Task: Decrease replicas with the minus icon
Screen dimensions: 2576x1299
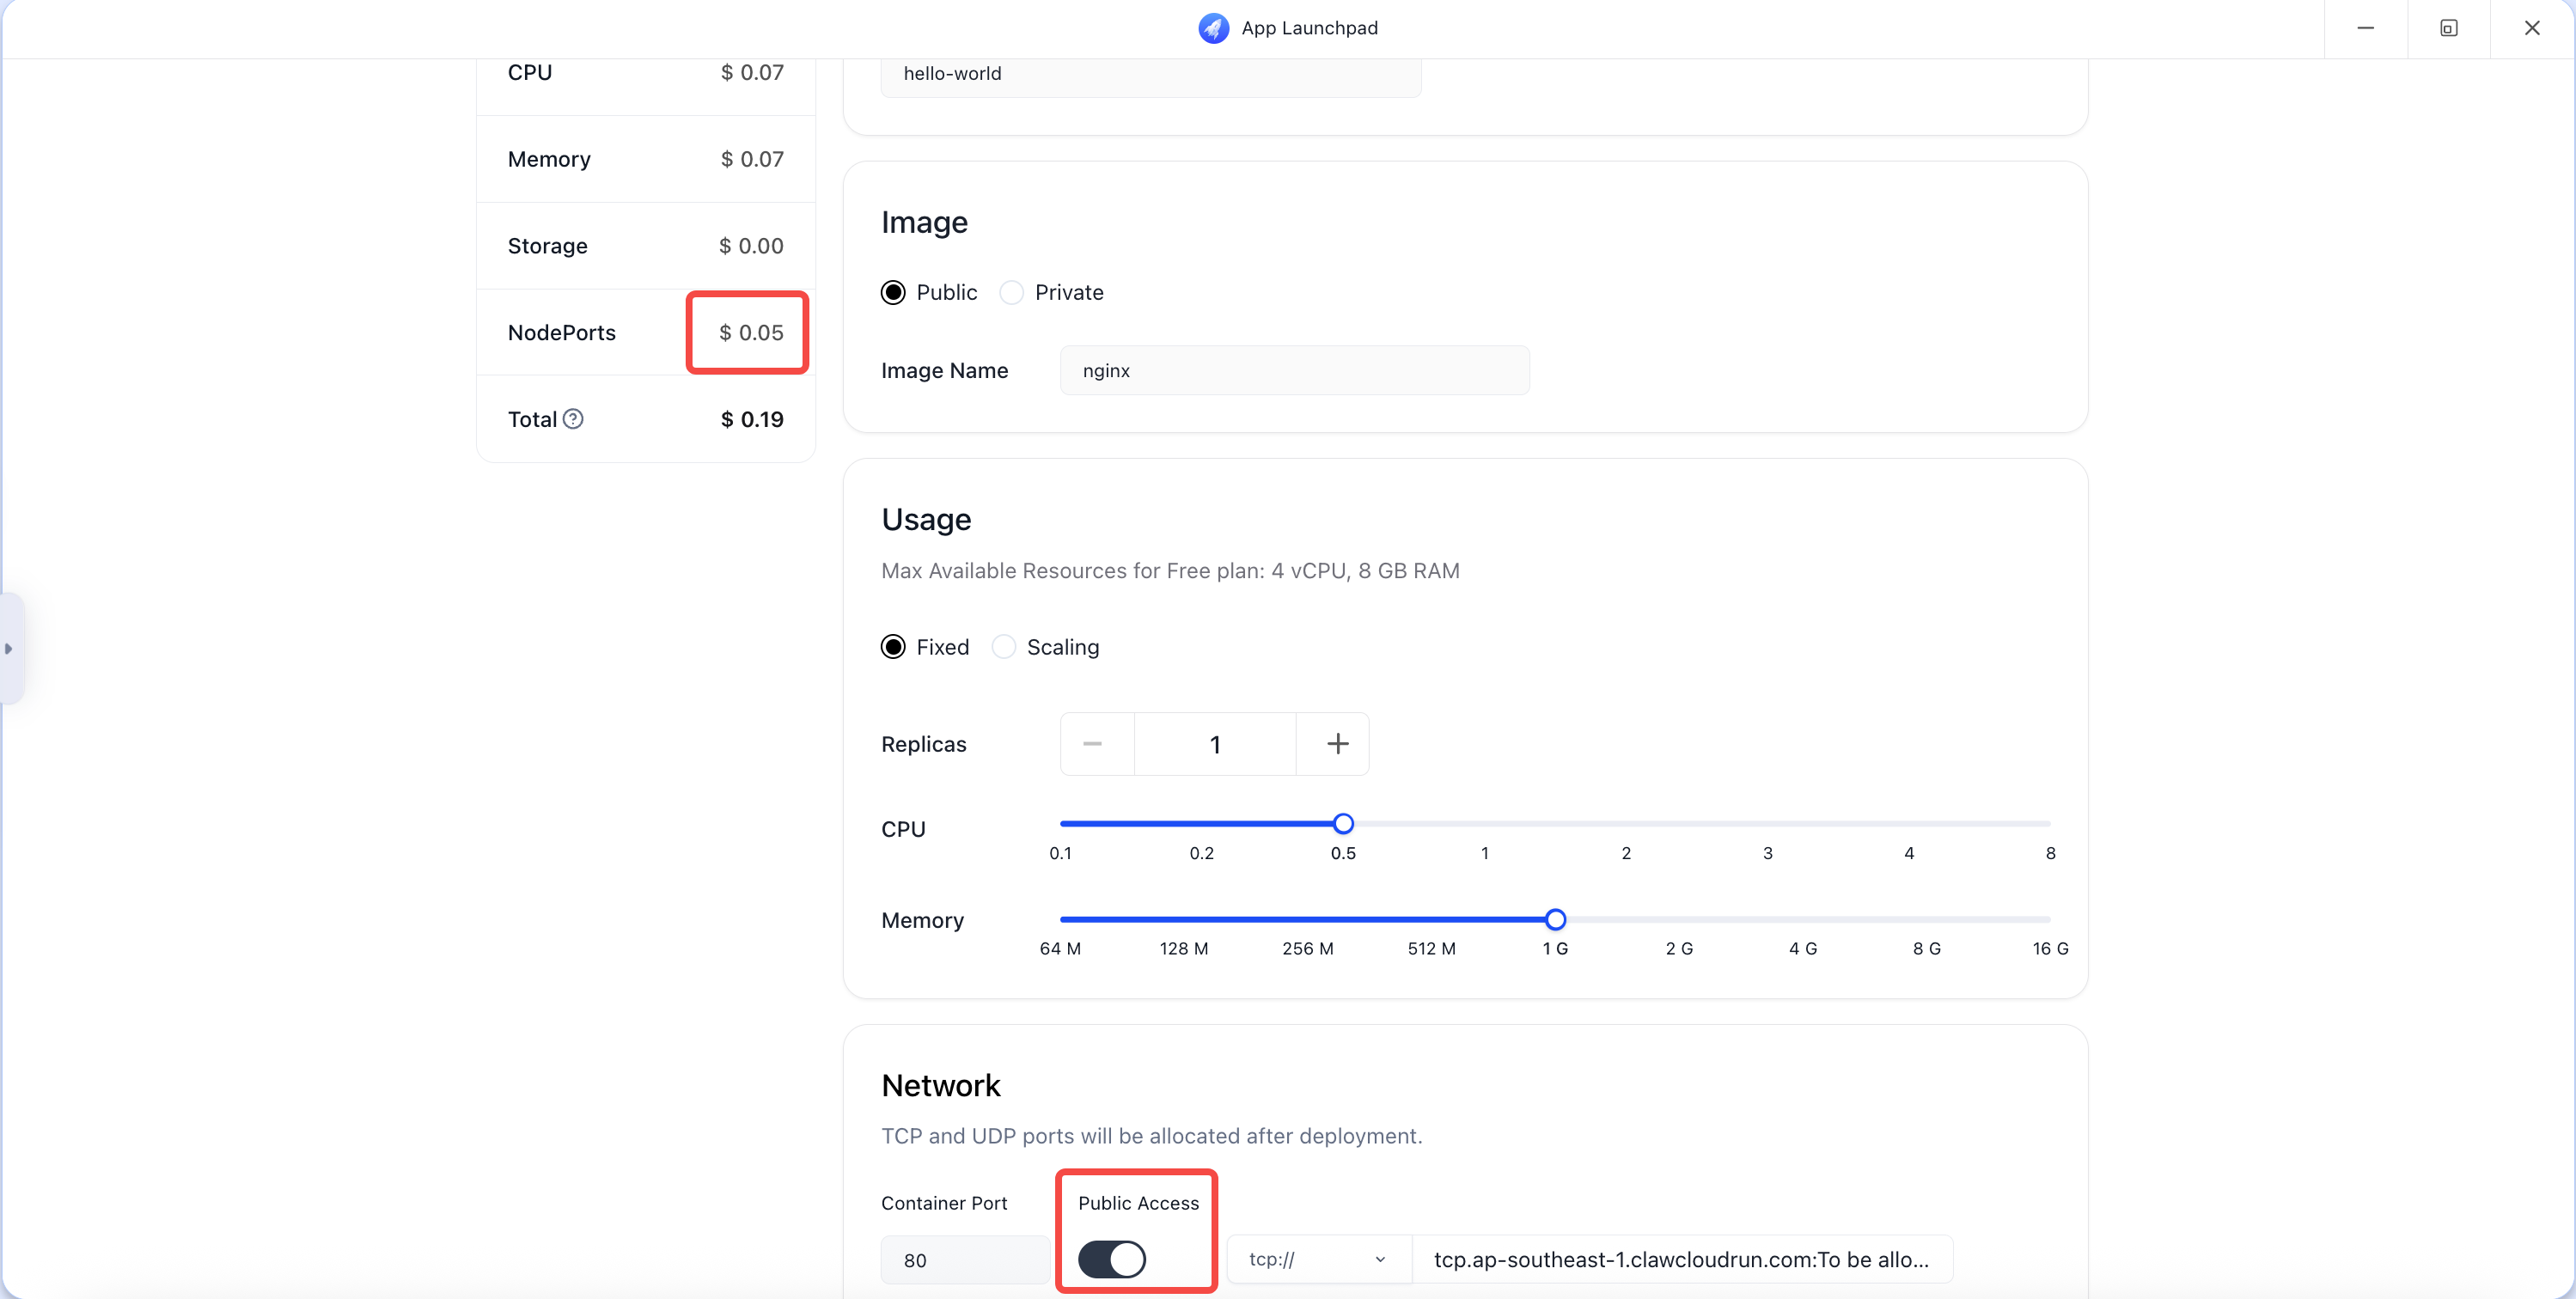Action: click(1093, 744)
